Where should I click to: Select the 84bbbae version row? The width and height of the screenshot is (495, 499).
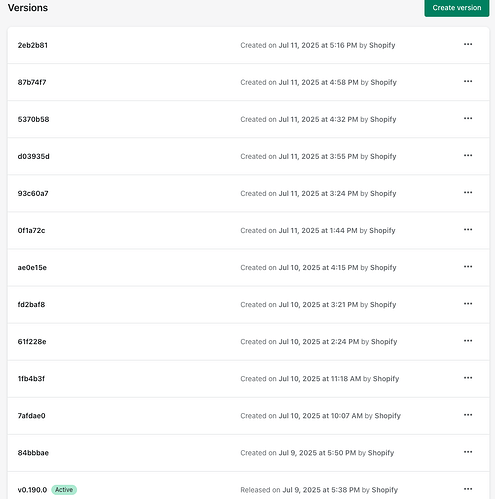tap(248, 453)
